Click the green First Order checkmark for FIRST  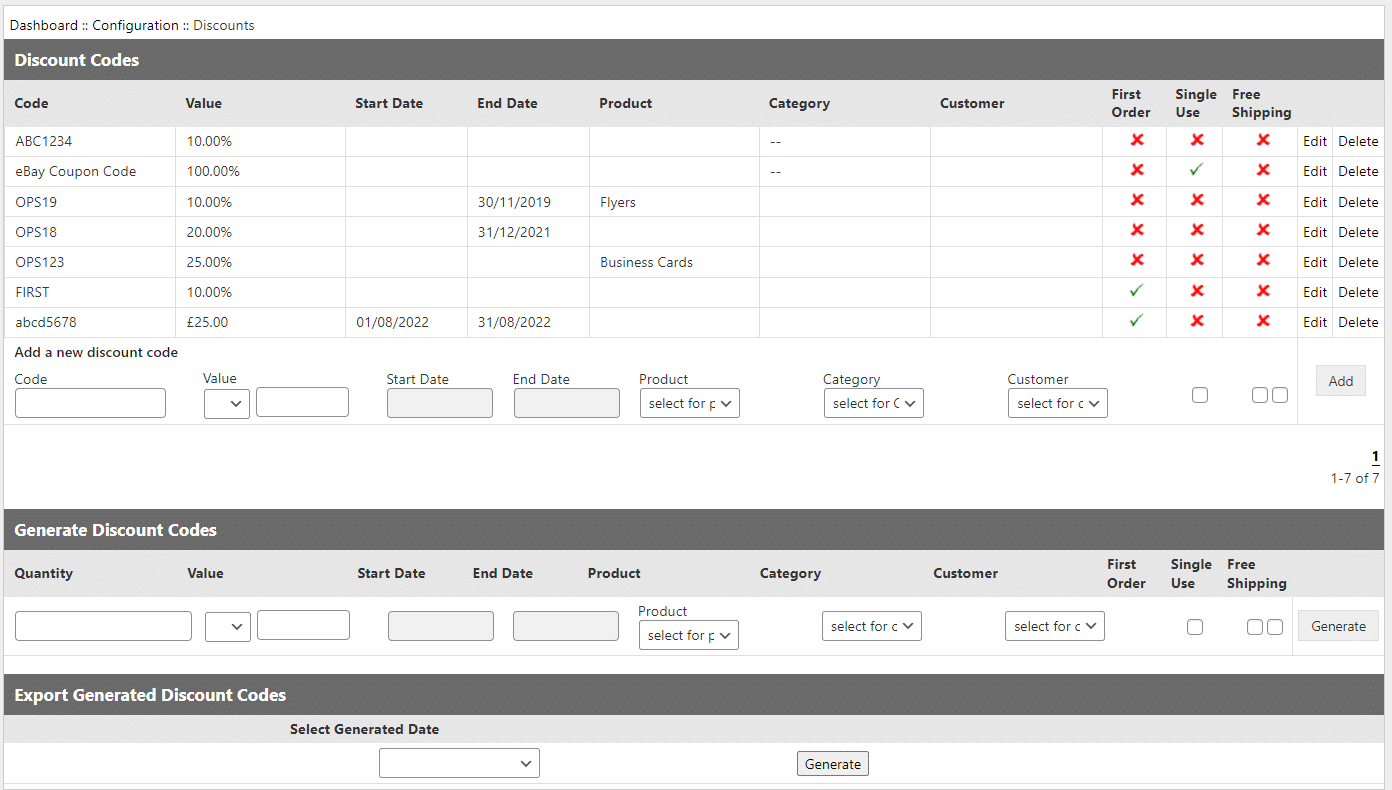(1136, 291)
